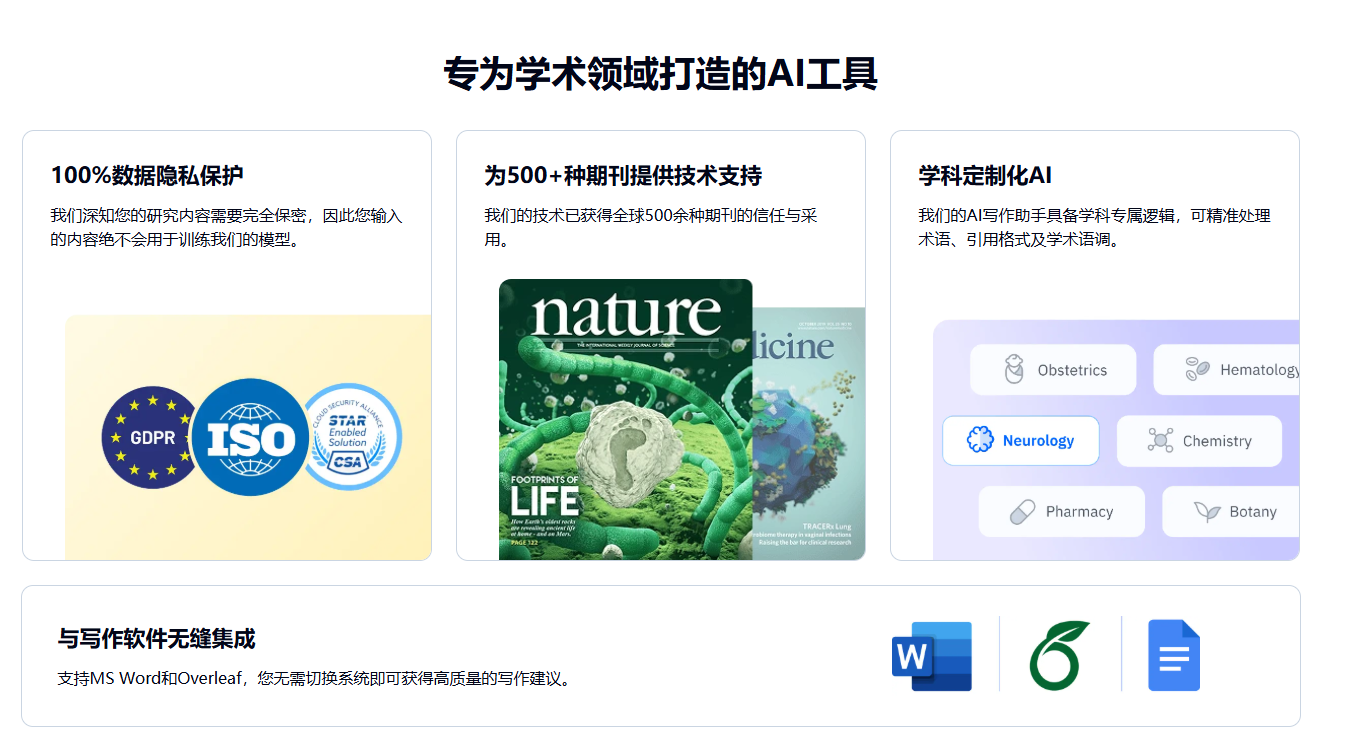
Task: Open the Google Docs icon
Action: tap(1173, 654)
